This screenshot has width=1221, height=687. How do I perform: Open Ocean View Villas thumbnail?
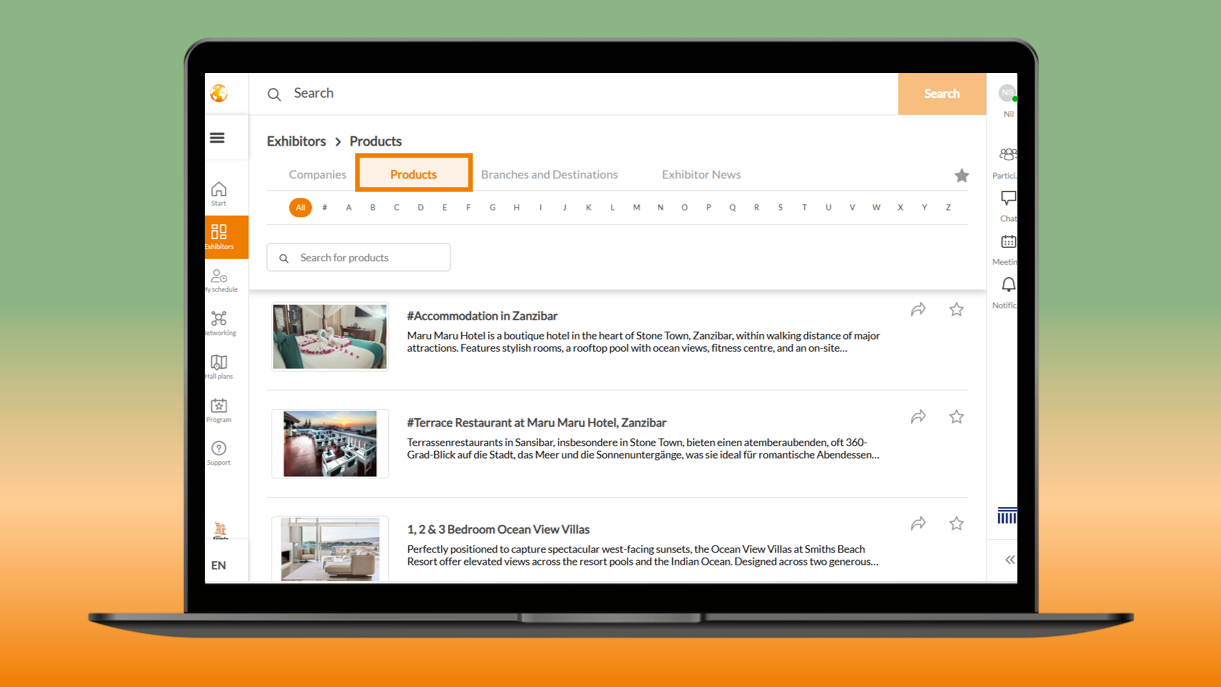[329, 549]
